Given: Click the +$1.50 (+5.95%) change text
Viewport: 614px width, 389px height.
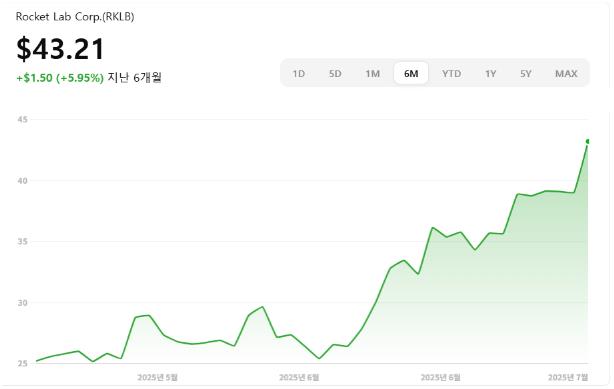Looking at the screenshot, I should pyautogui.click(x=60, y=78).
